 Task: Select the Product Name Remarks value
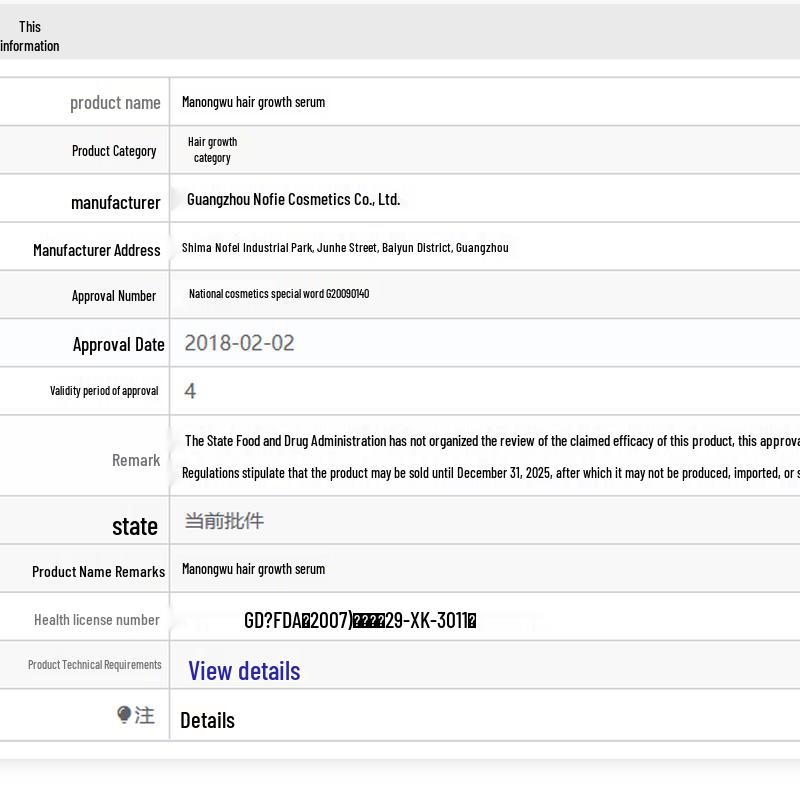tap(253, 569)
